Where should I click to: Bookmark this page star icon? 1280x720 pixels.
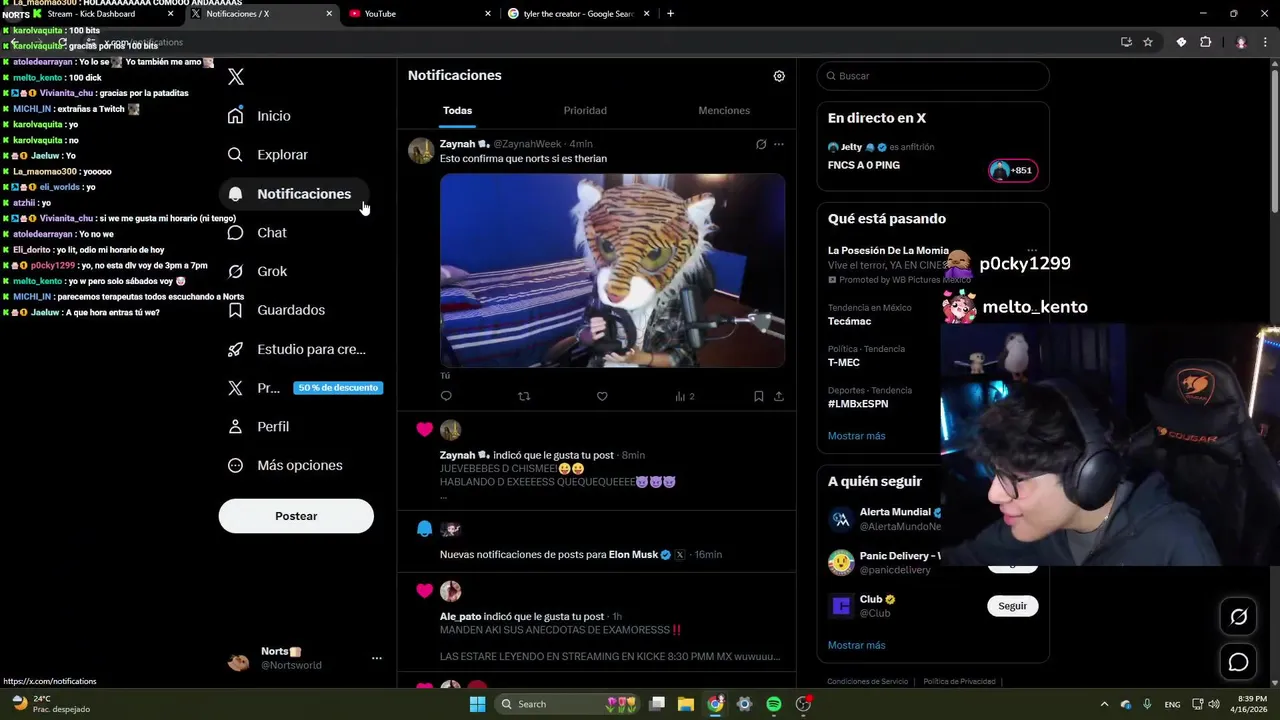[1148, 42]
